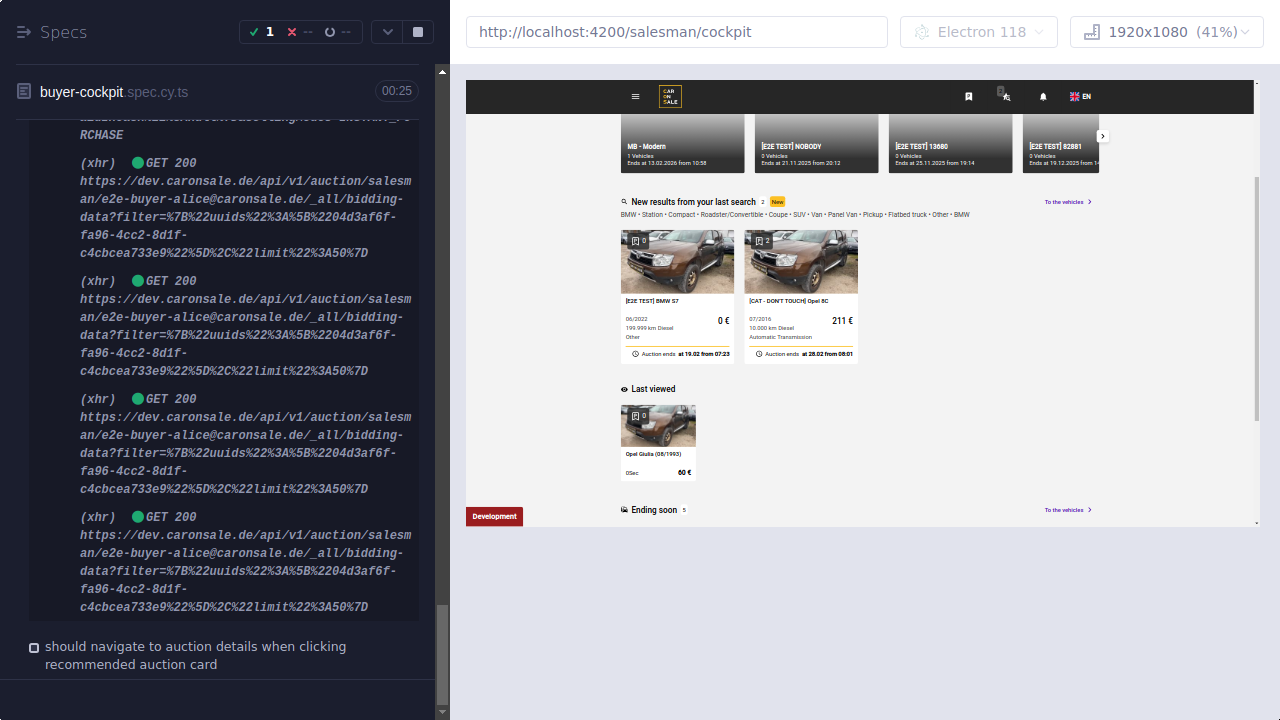Open the Electron 118 browser dropdown
1280x720 pixels.
[x=978, y=31]
